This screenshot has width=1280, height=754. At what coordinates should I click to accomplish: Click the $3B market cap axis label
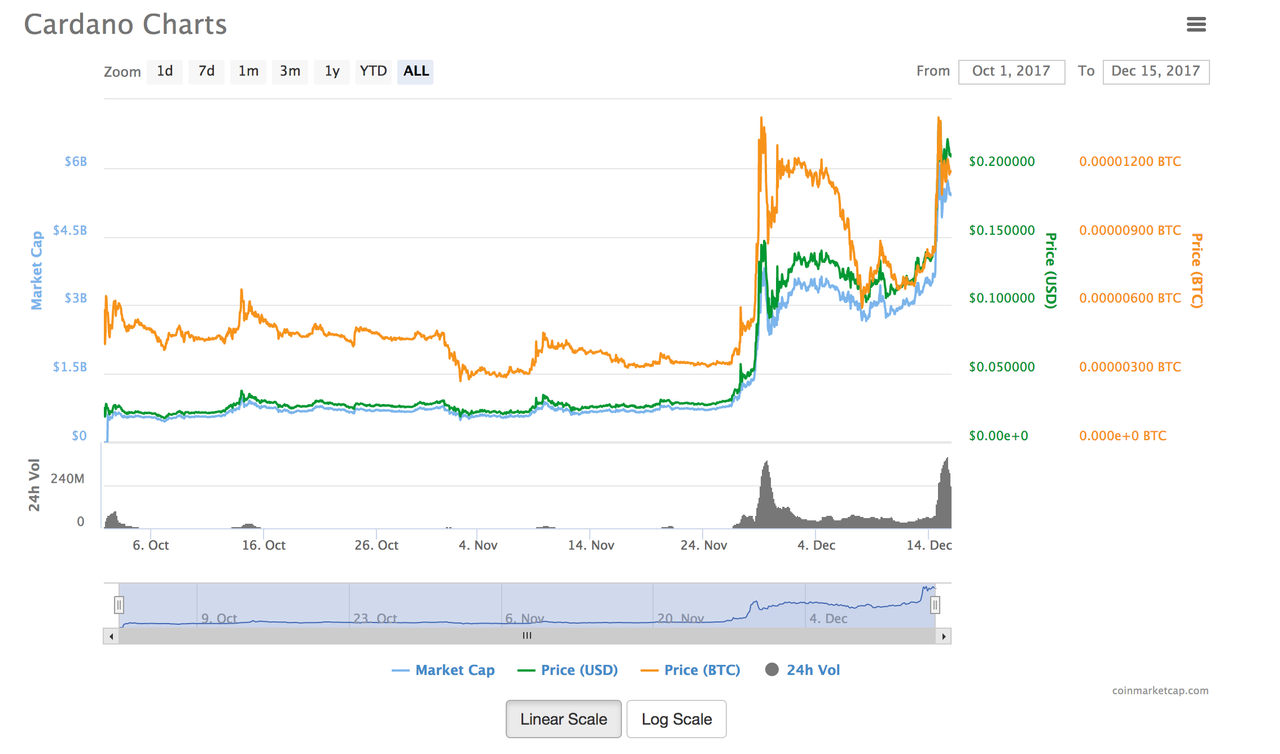pos(76,298)
